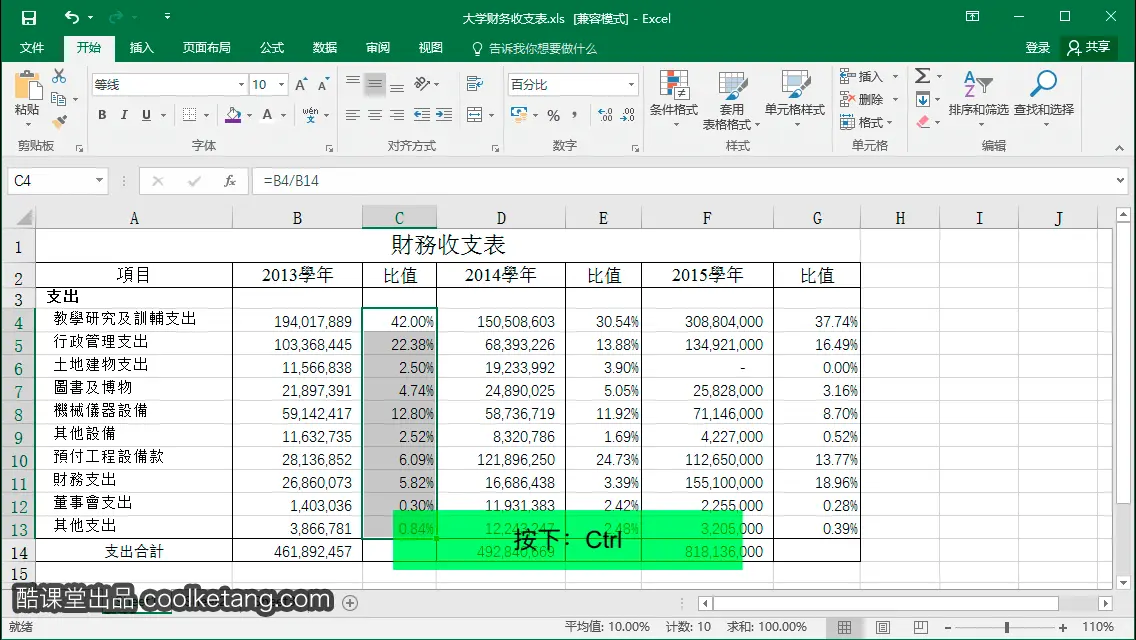
Task: Click the merge and center icon
Action: [x=475, y=115]
